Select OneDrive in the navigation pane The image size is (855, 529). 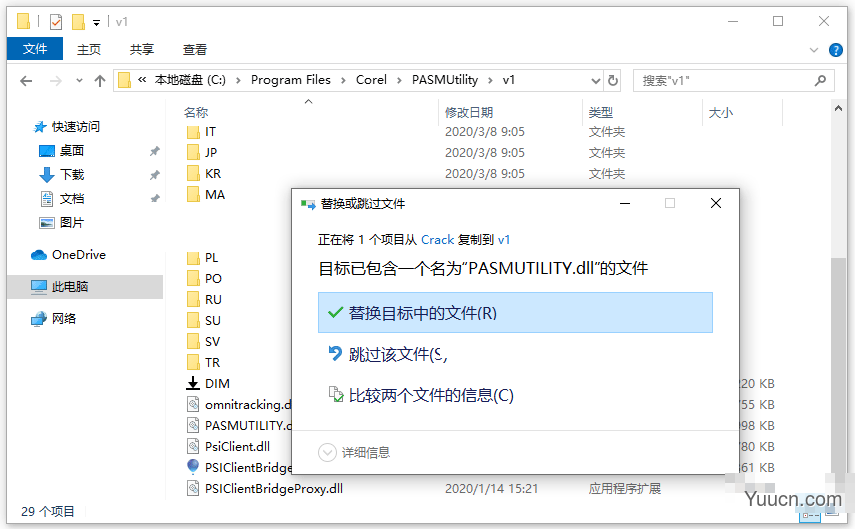pos(79,255)
